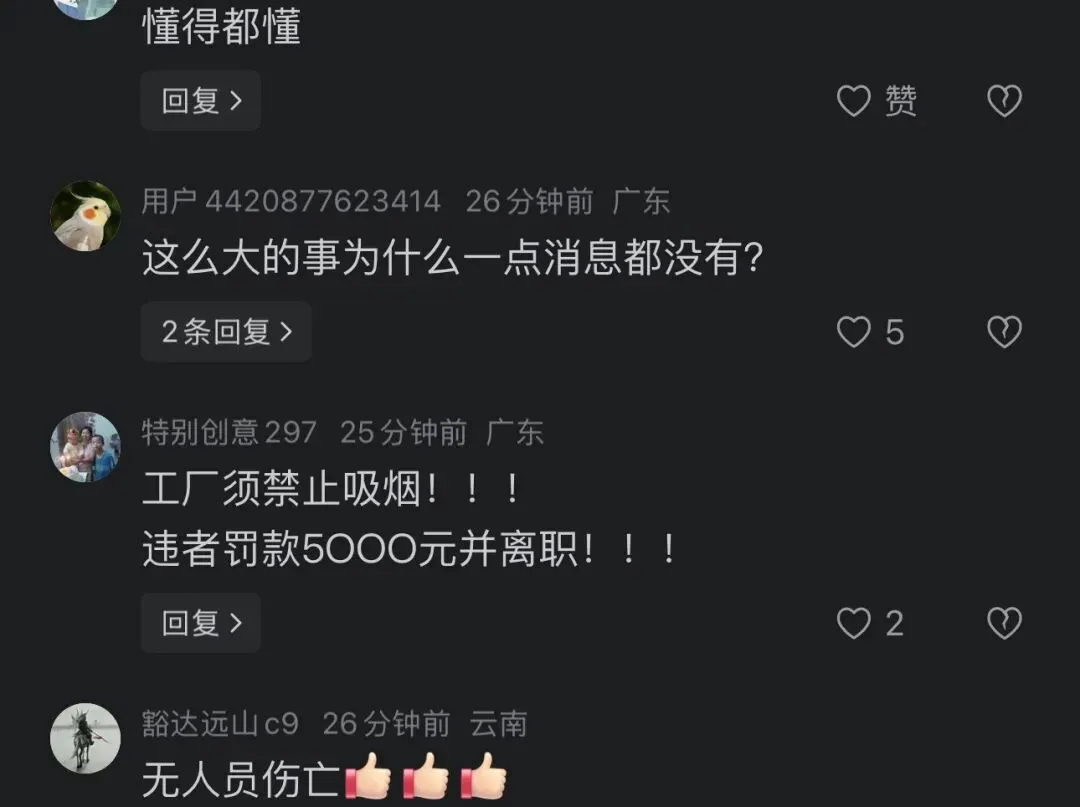Select comment text 无人员伤亡
The width and height of the screenshot is (1080, 807).
(x=241, y=779)
